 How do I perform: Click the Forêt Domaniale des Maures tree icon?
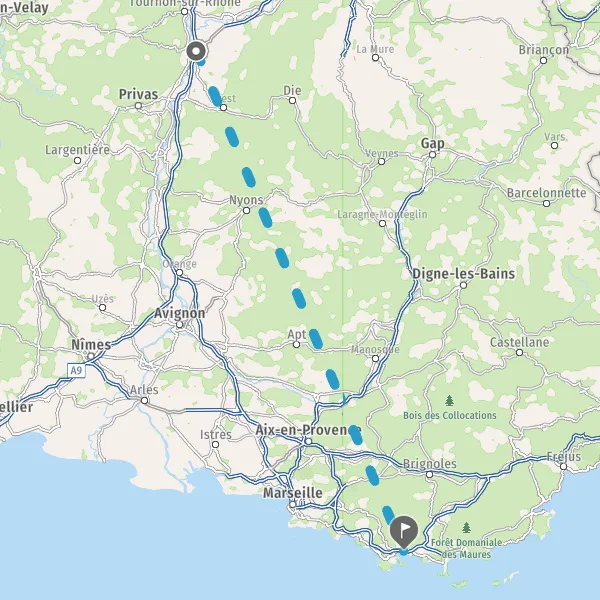point(466,528)
